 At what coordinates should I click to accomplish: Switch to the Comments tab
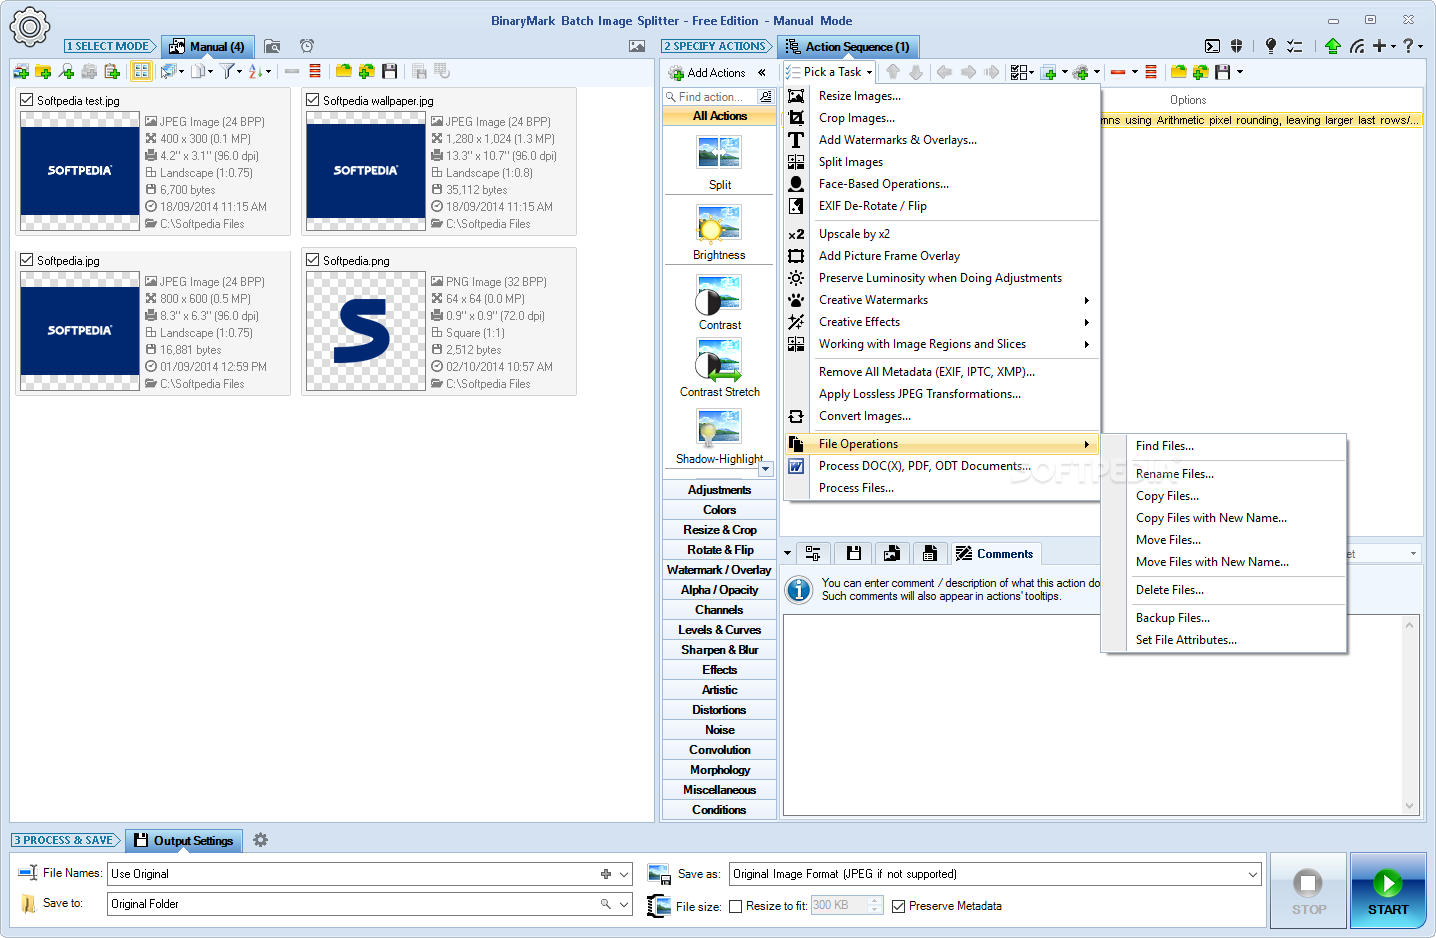(x=994, y=554)
